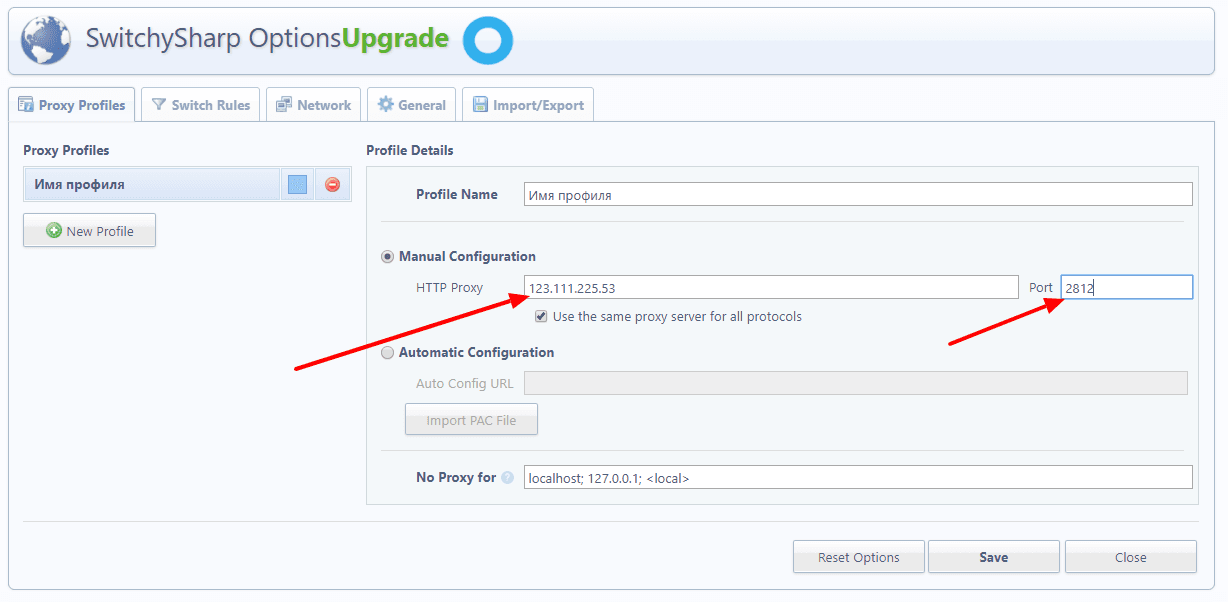Click the Port input field

click(x=1127, y=288)
